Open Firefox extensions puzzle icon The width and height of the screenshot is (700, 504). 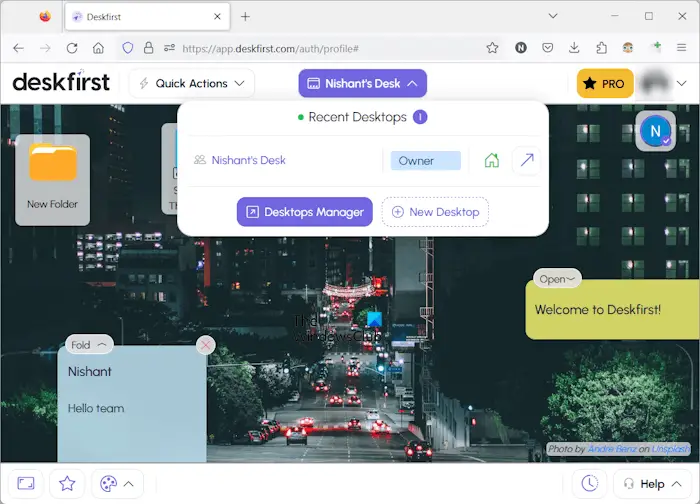click(x=601, y=48)
